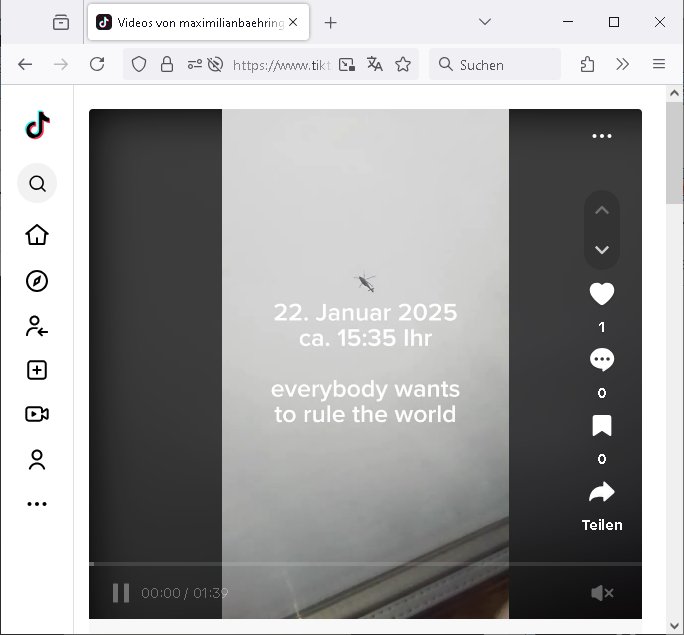
Task: Open the Following people icon
Action: 37,326
